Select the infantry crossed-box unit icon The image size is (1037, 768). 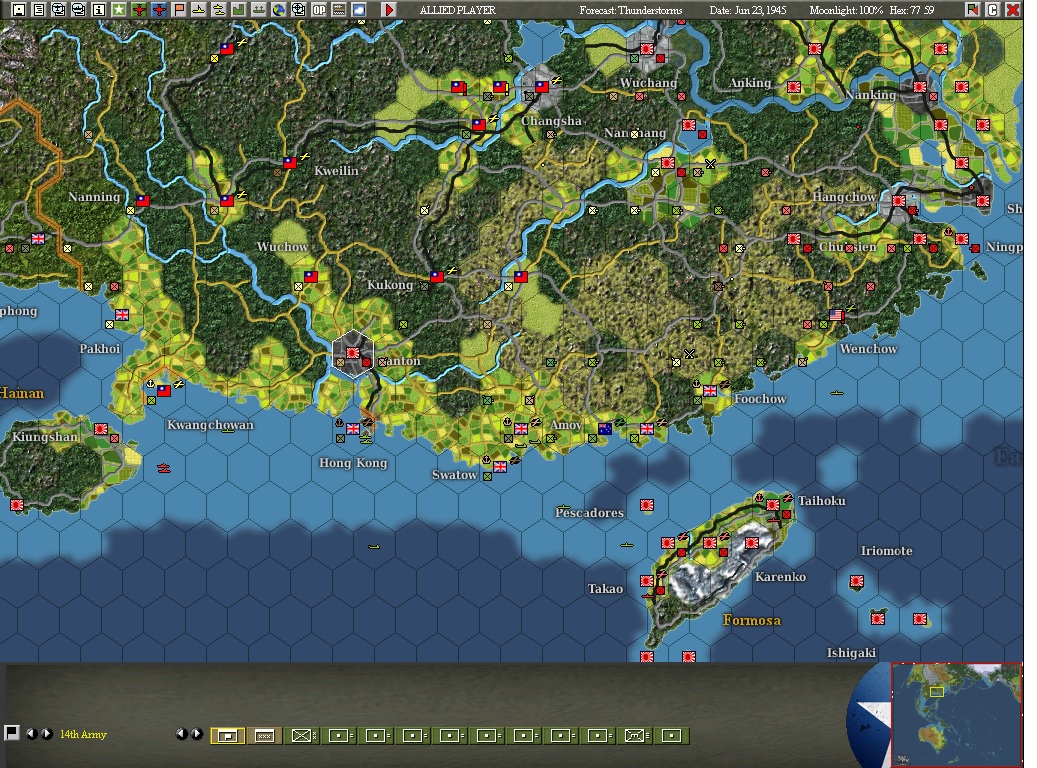302,736
